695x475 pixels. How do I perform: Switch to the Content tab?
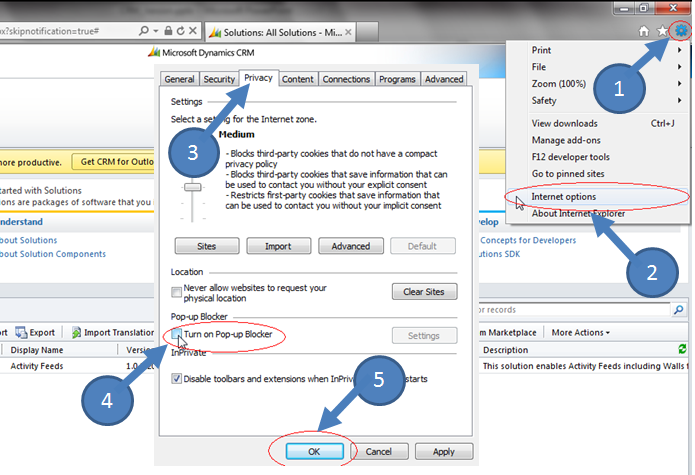point(298,79)
